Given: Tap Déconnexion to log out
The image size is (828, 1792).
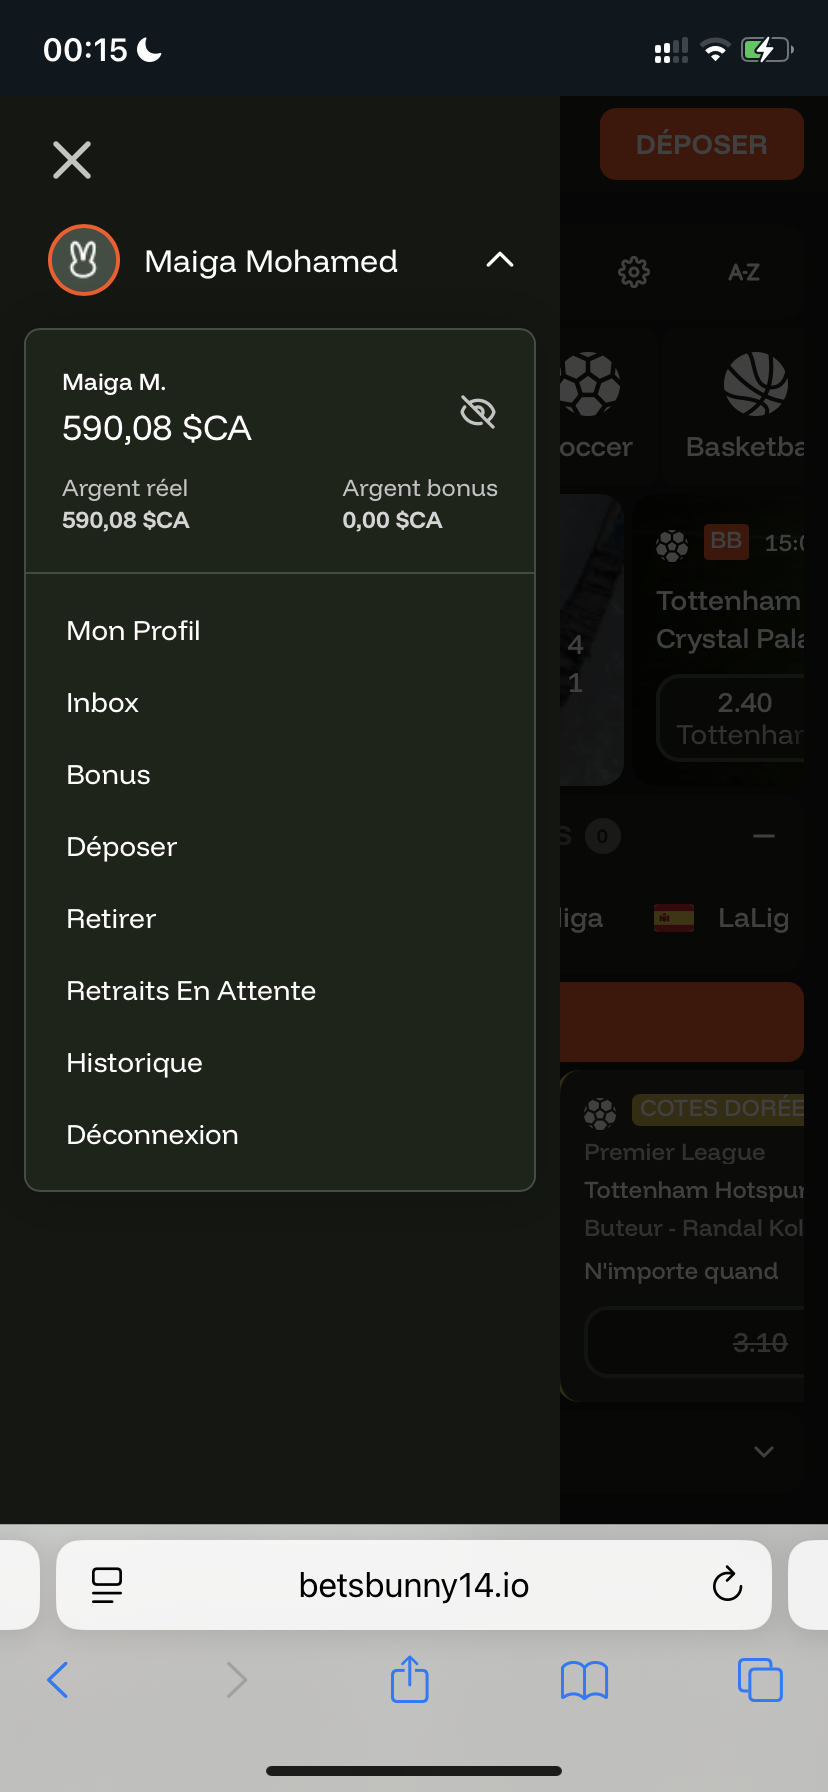Looking at the screenshot, I should pyautogui.click(x=152, y=1135).
